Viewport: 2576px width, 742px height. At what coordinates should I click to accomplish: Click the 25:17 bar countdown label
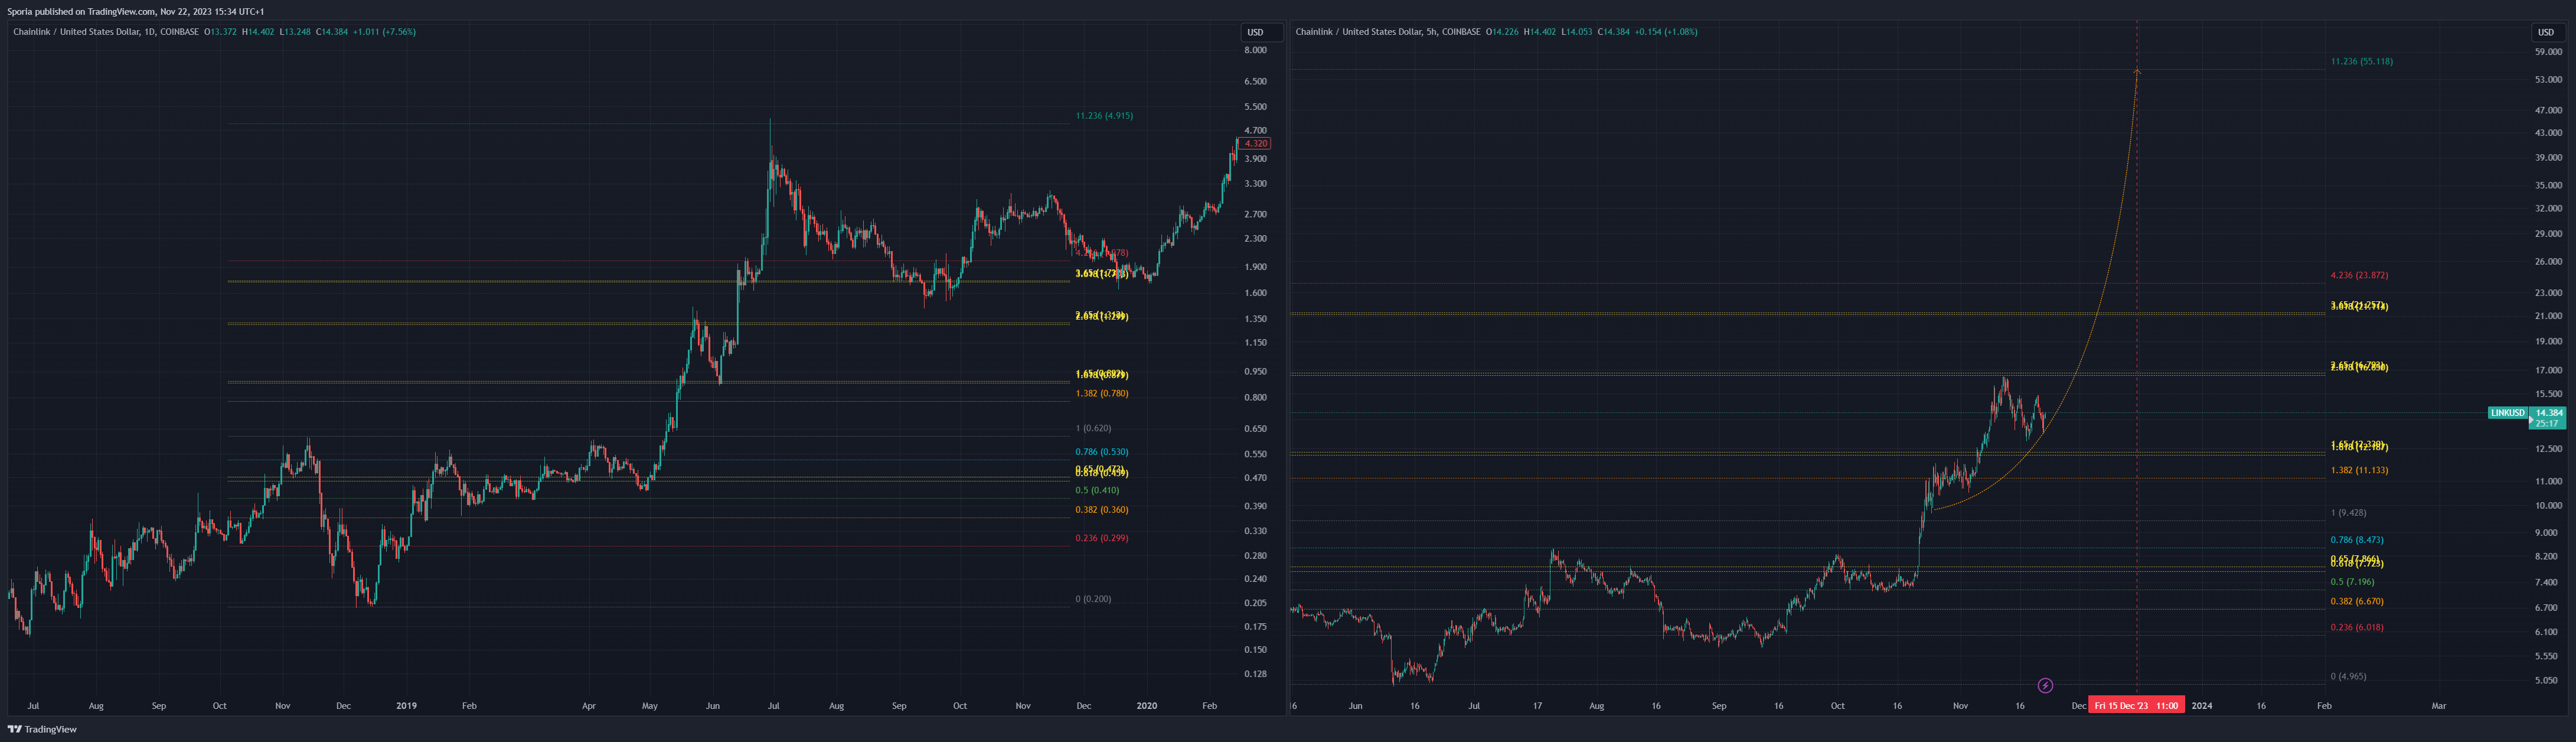click(x=2546, y=424)
